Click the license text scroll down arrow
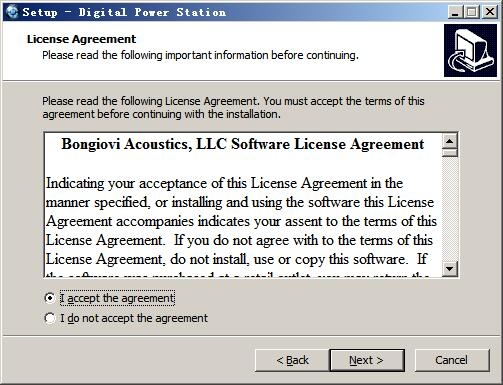 click(450, 268)
